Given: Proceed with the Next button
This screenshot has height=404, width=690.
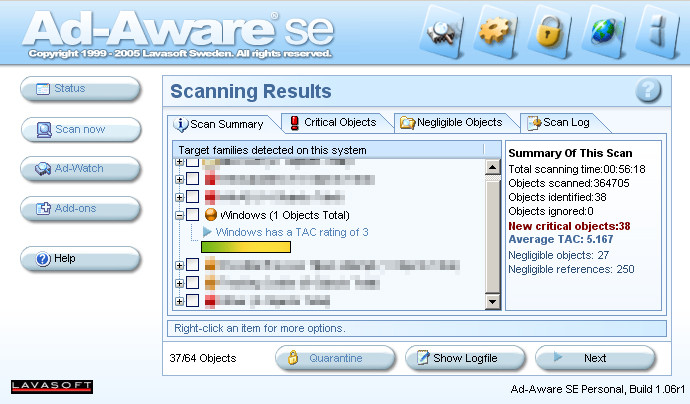Looking at the screenshot, I should coord(595,358).
